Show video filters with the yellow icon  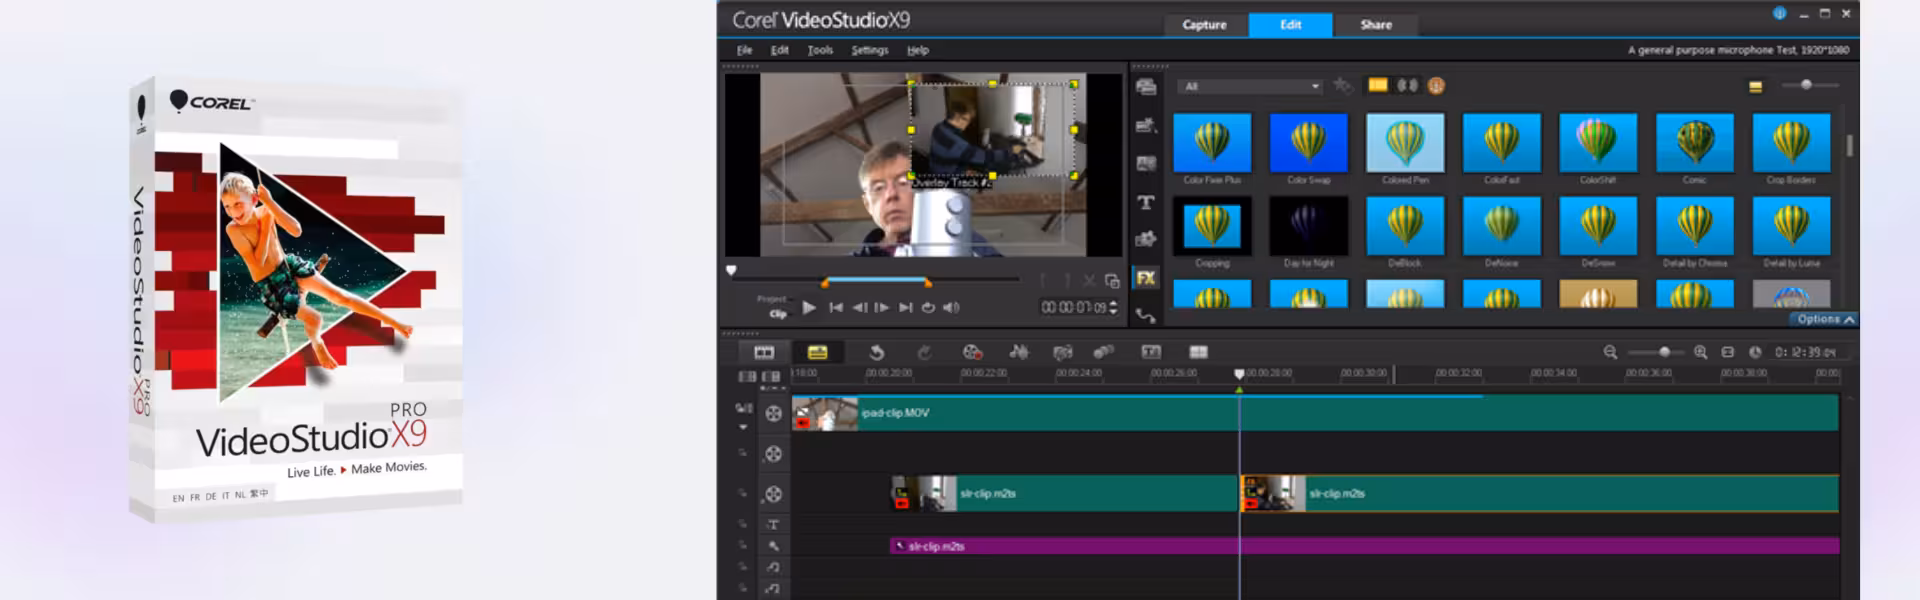(x=1378, y=86)
